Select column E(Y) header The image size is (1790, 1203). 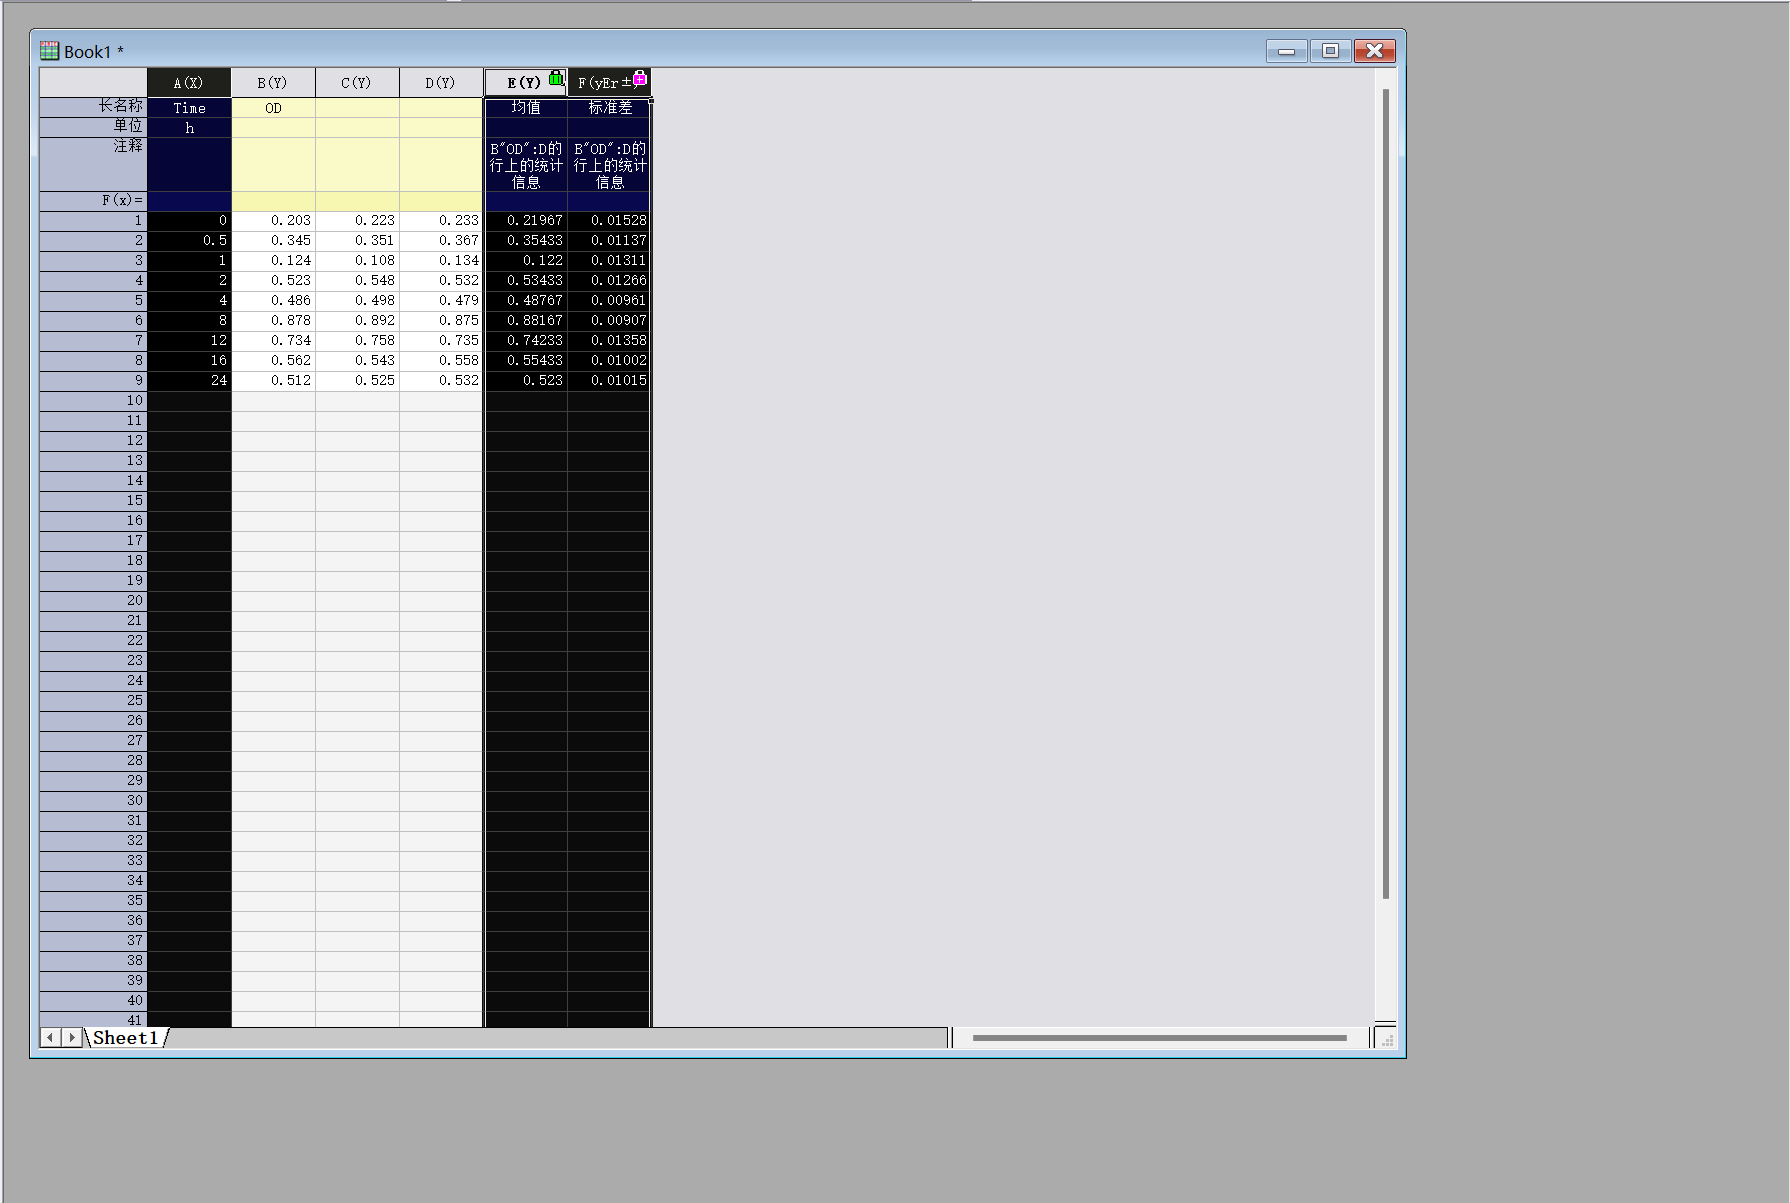pos(525,83)
